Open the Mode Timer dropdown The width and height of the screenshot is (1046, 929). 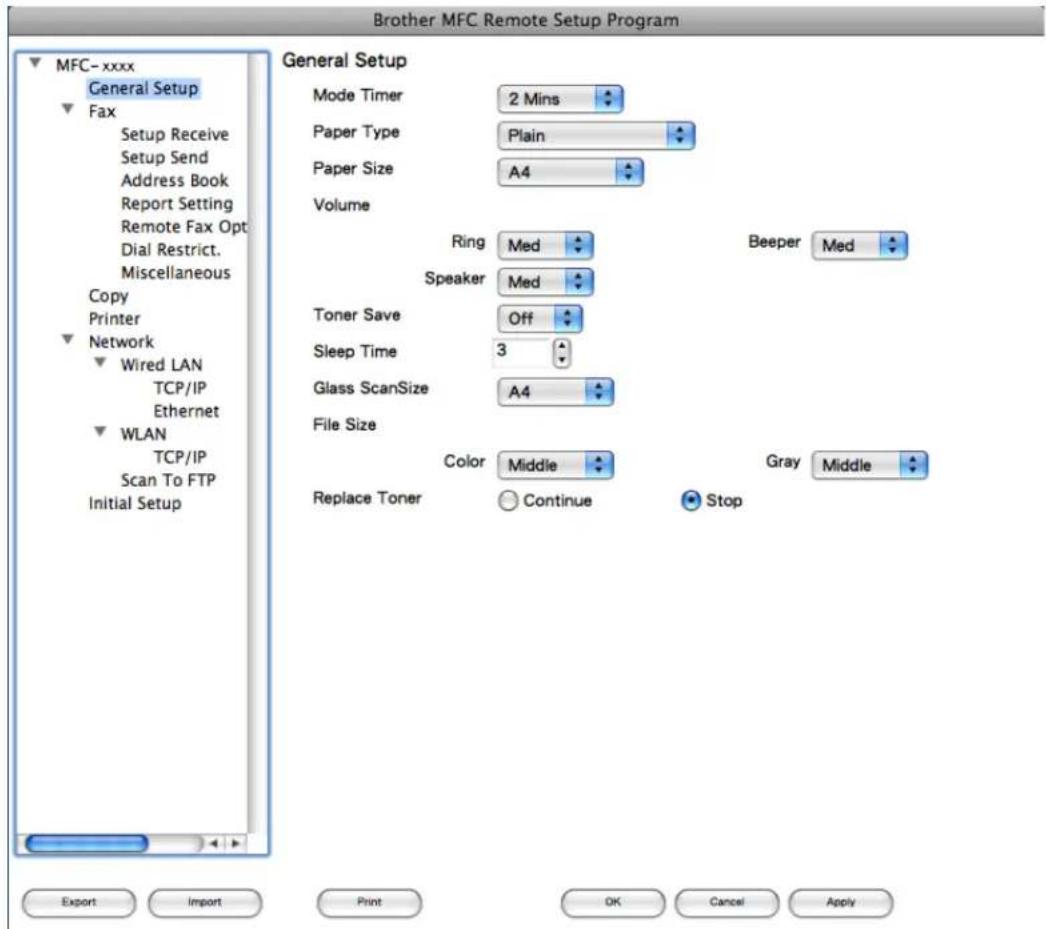coord(560,99)
